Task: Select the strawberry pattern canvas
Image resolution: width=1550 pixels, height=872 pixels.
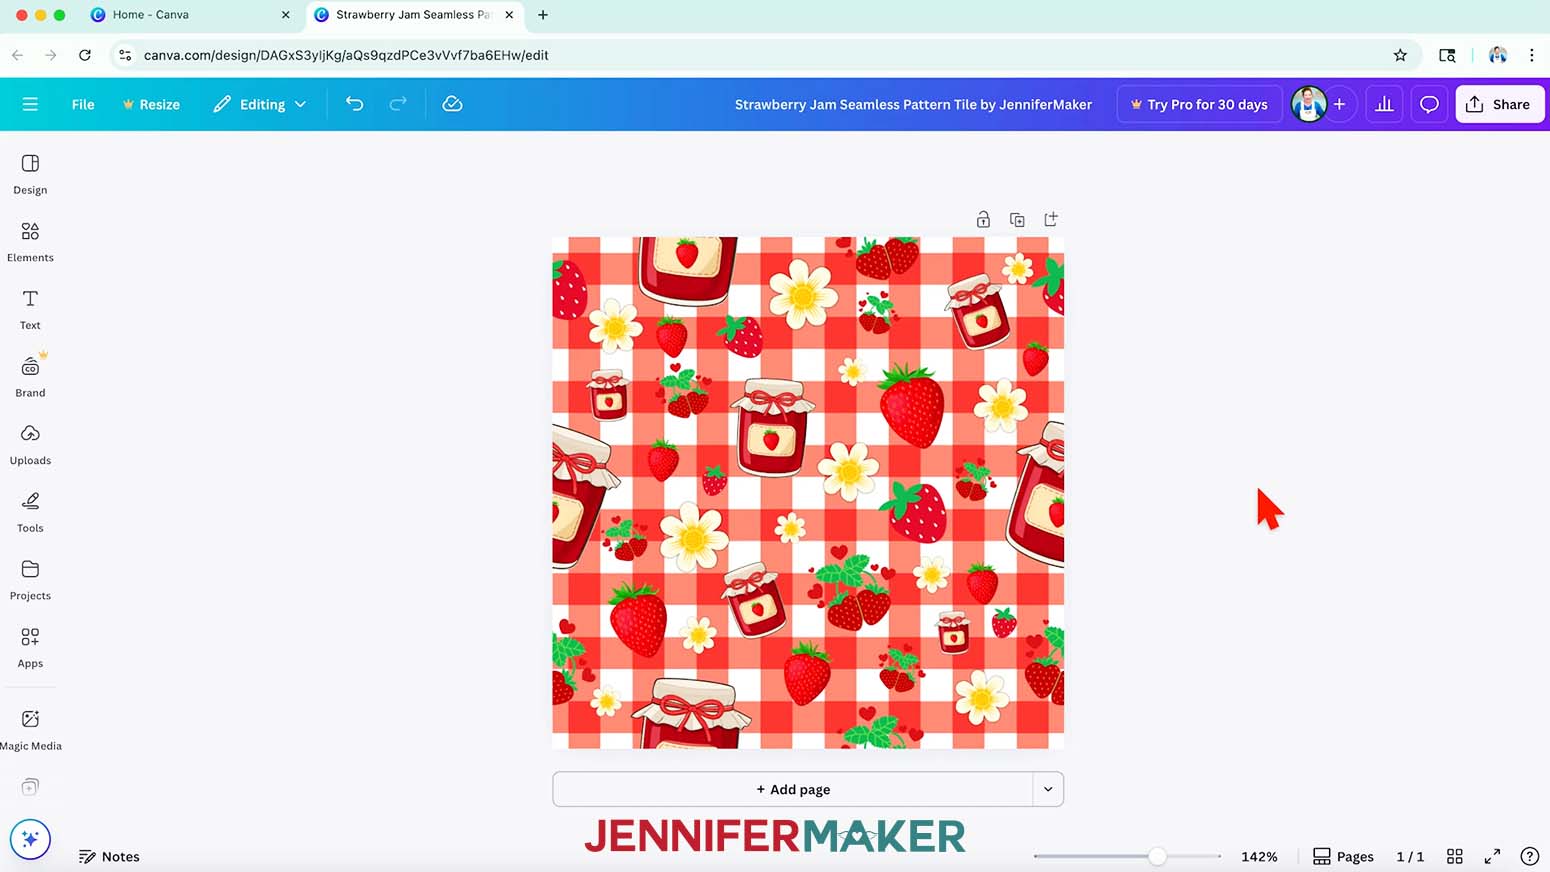Action: (808, 493)
